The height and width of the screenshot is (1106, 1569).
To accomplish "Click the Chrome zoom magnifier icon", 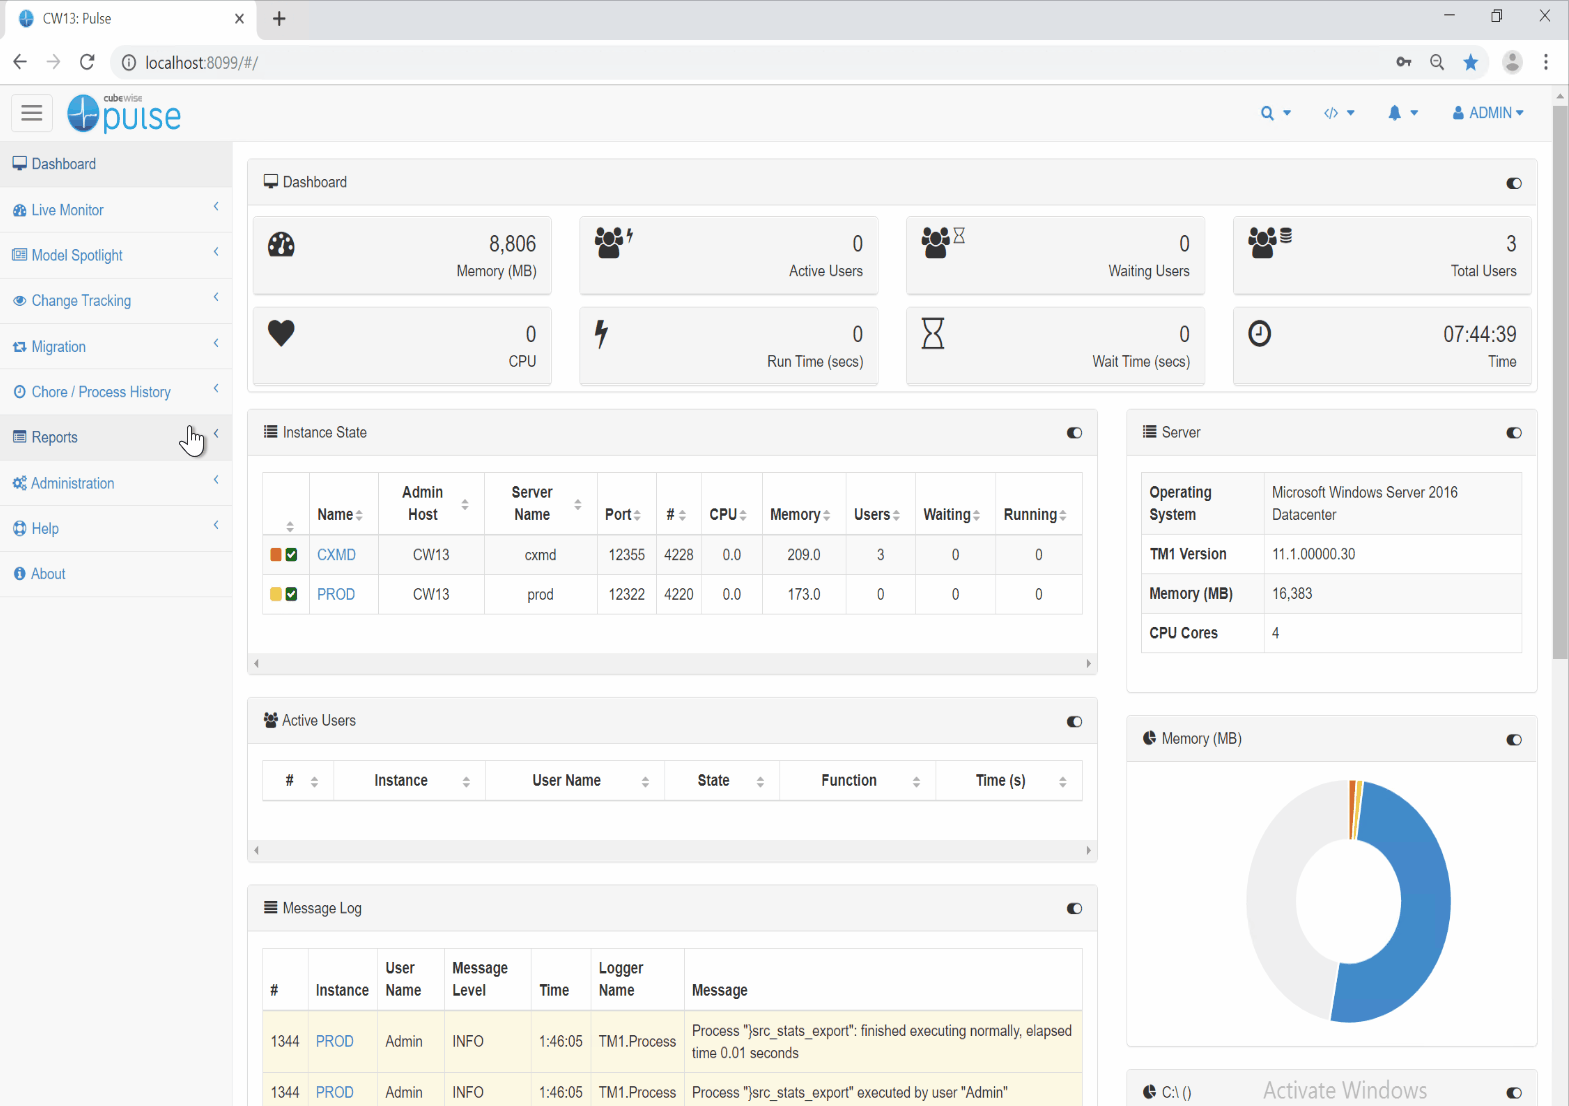I will pyautogui.click(x=1437, y=62).
